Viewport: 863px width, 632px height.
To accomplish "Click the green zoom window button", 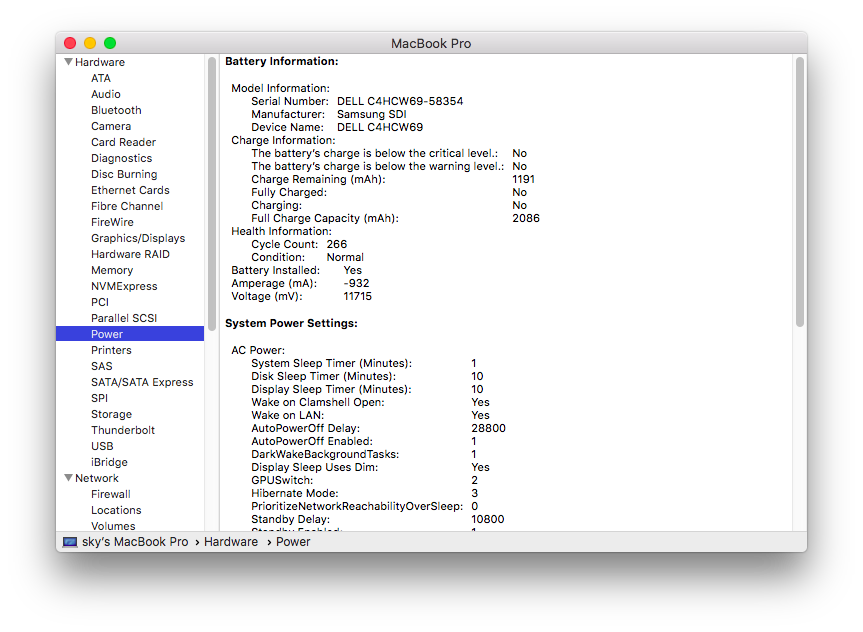I will click(x=110, y=43).
